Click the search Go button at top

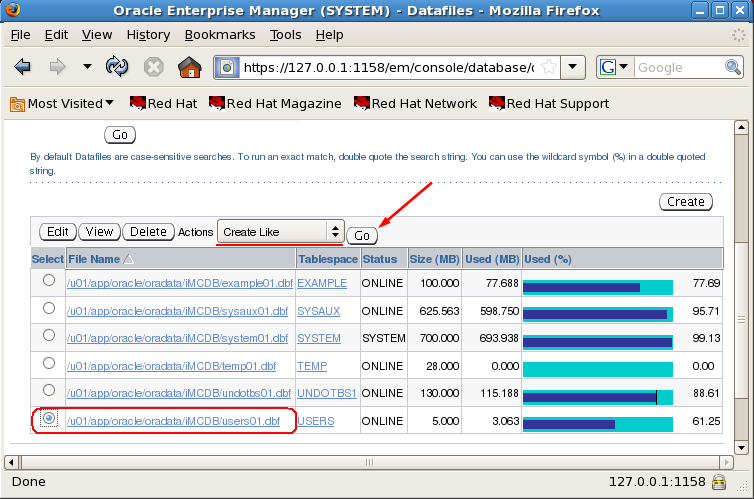(x=120, y=135)
